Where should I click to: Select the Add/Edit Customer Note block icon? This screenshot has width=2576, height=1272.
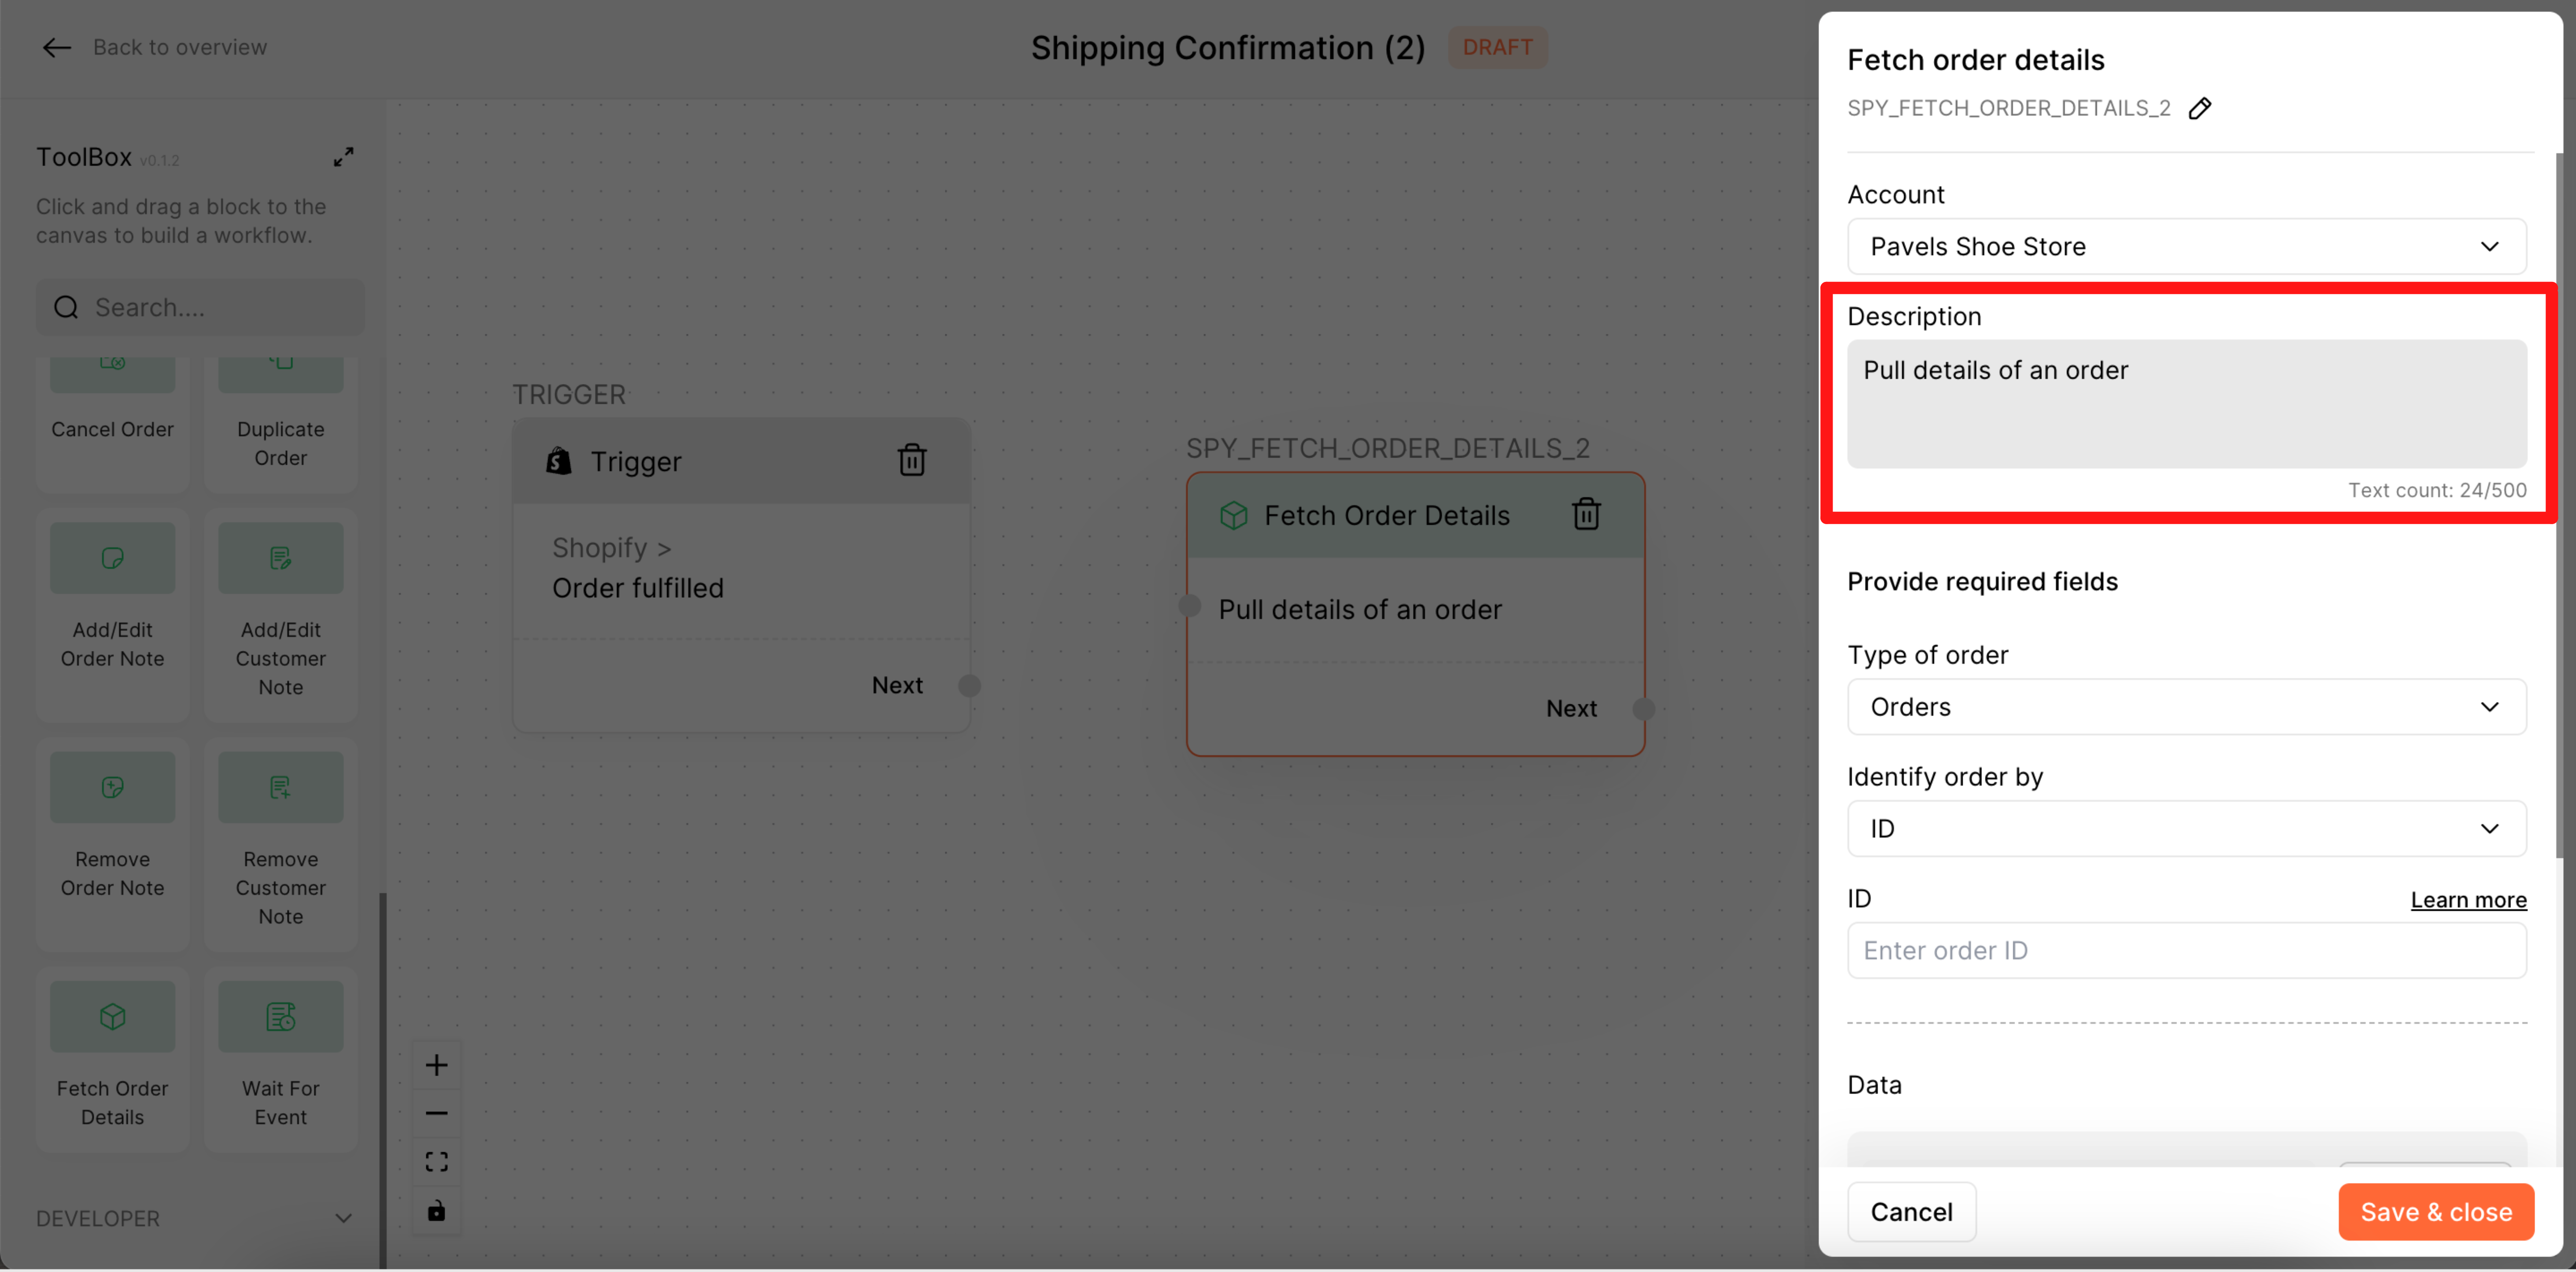[x=280, y=558]
